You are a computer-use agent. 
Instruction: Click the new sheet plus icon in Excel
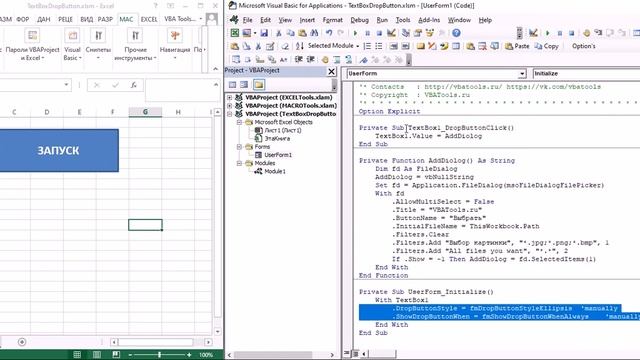pos(22,342)
